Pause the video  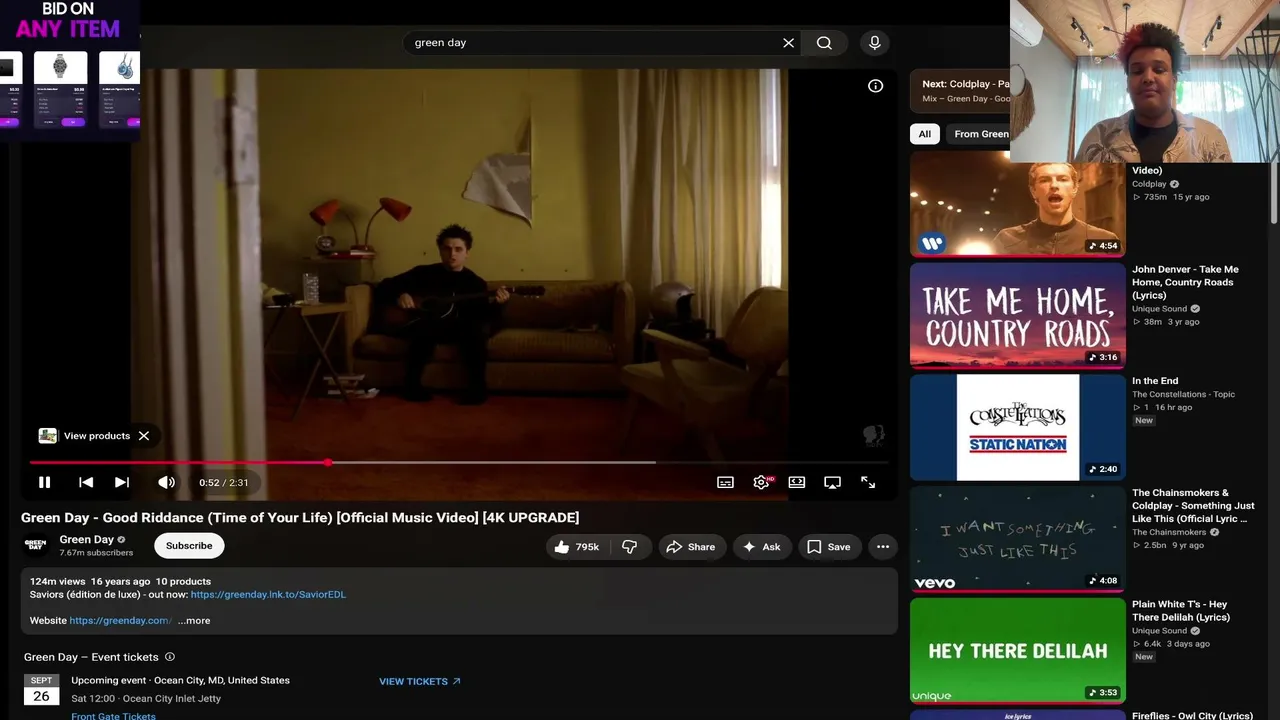click(x=45, y=482)
